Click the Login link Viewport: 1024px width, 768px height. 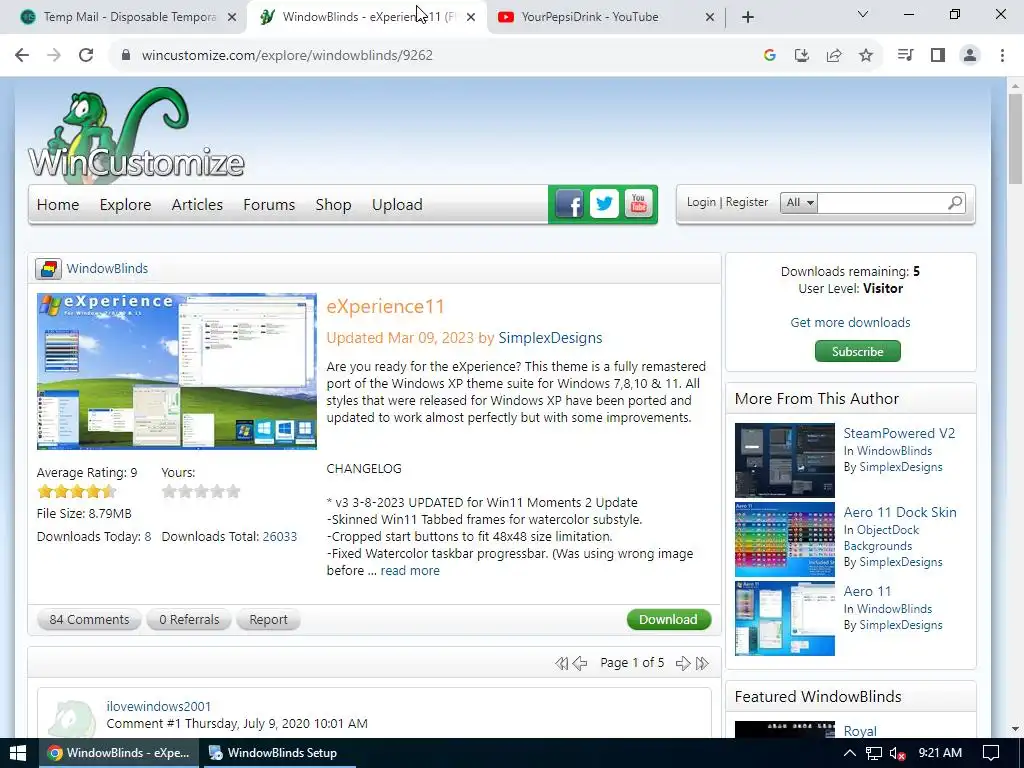click(x=701, y=202)
